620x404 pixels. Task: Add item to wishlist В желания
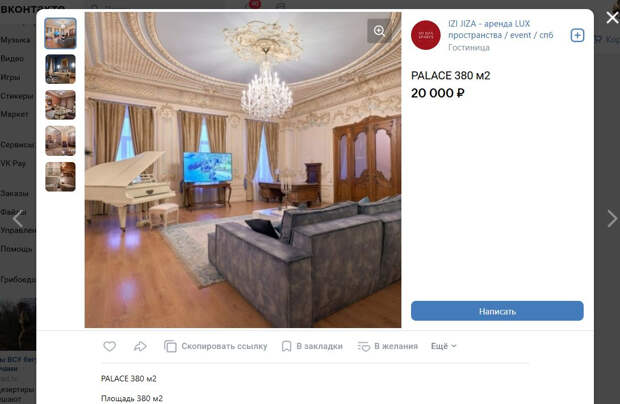(388, 346)
